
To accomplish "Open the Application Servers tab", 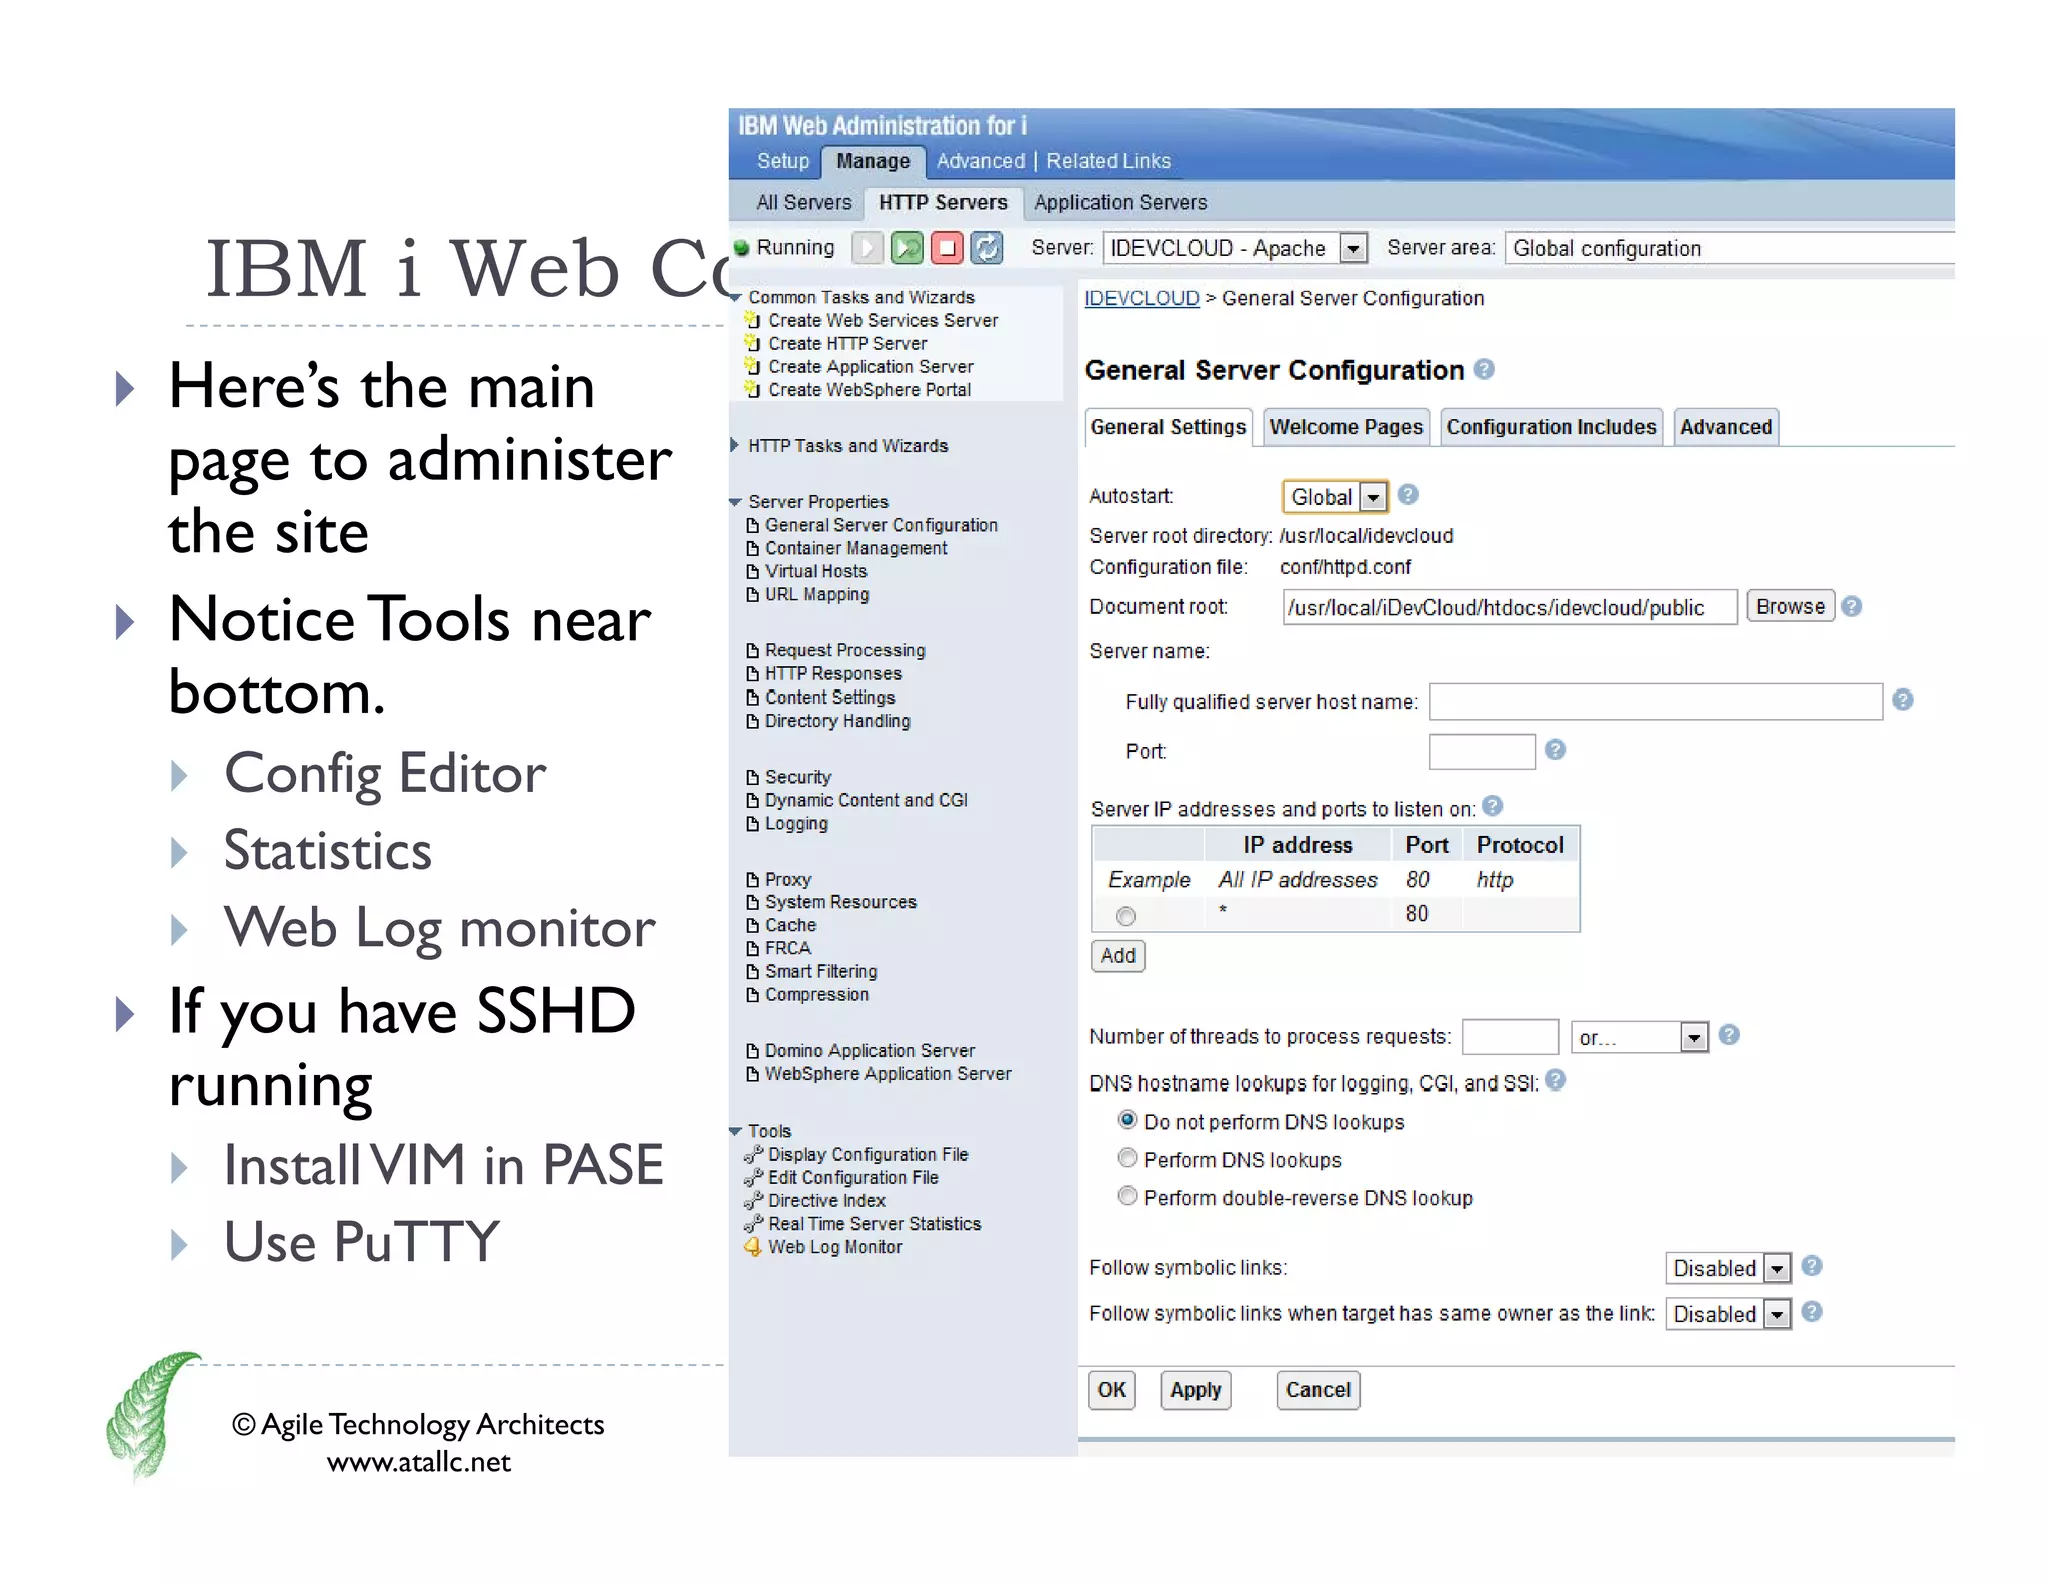I will click(1120, 202).
